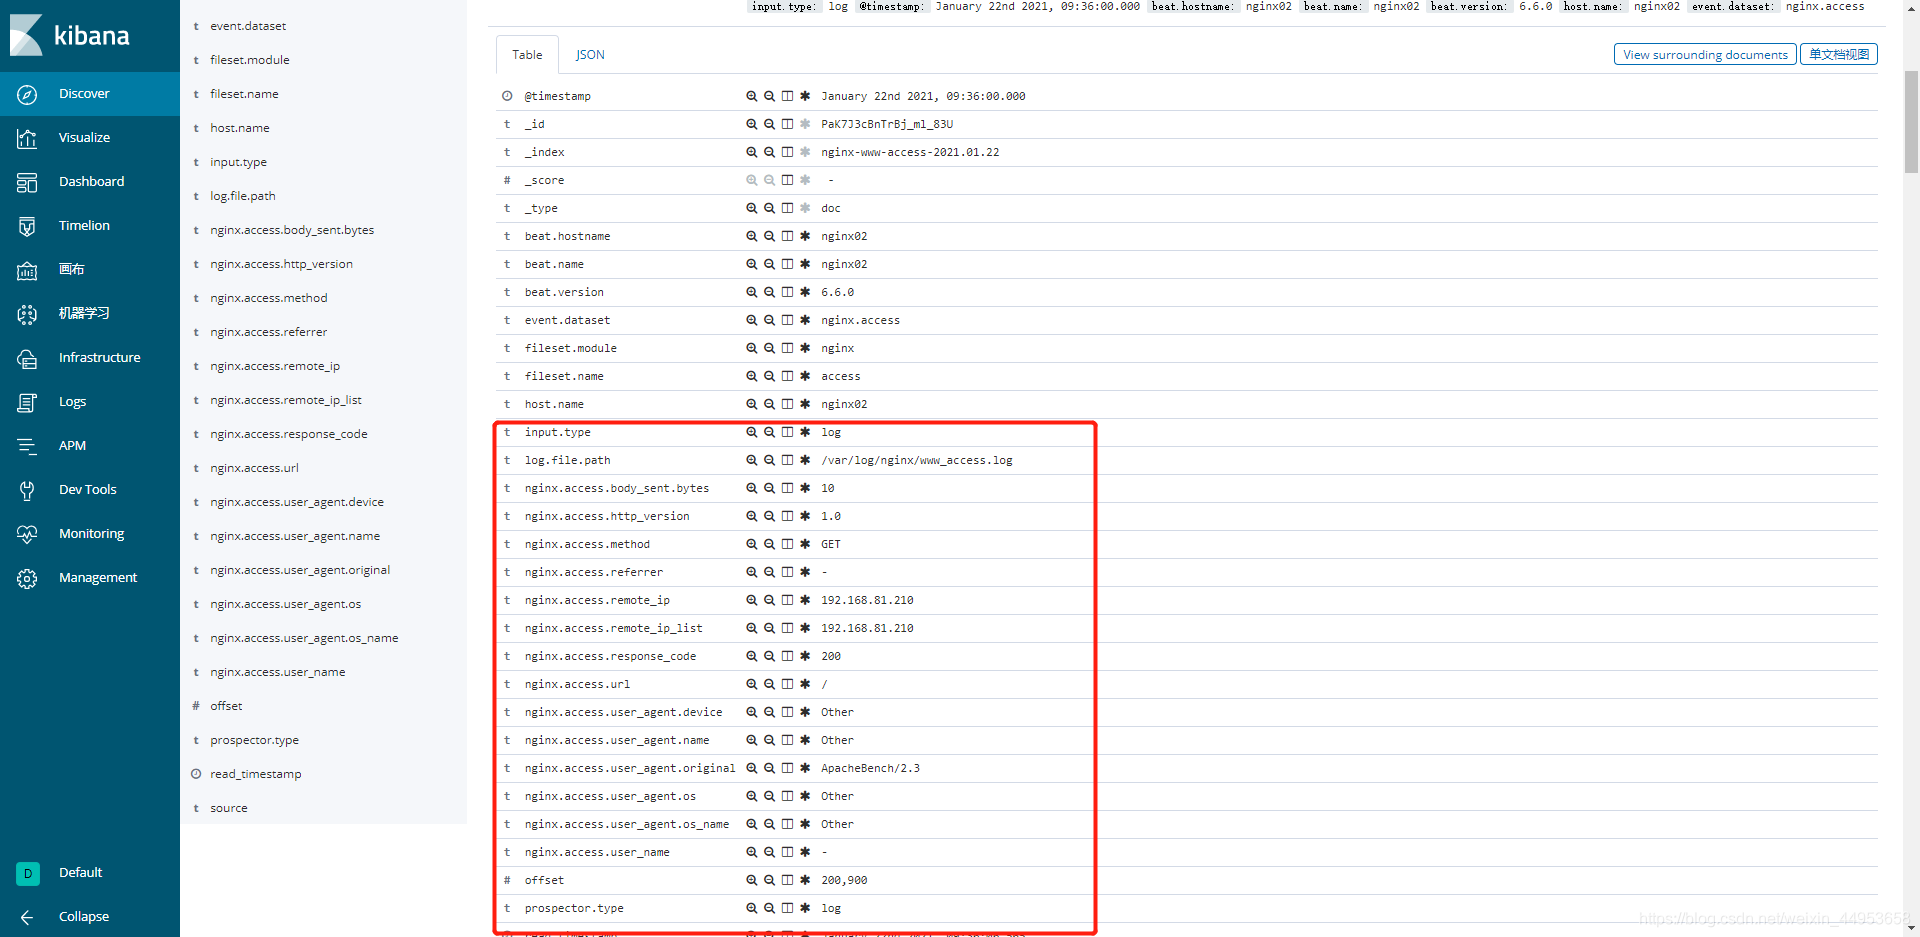Click the index value nginx-www-access-2021.01.22
The image size is (1920, 937).
pyautogui.click(x=910, y=152)
